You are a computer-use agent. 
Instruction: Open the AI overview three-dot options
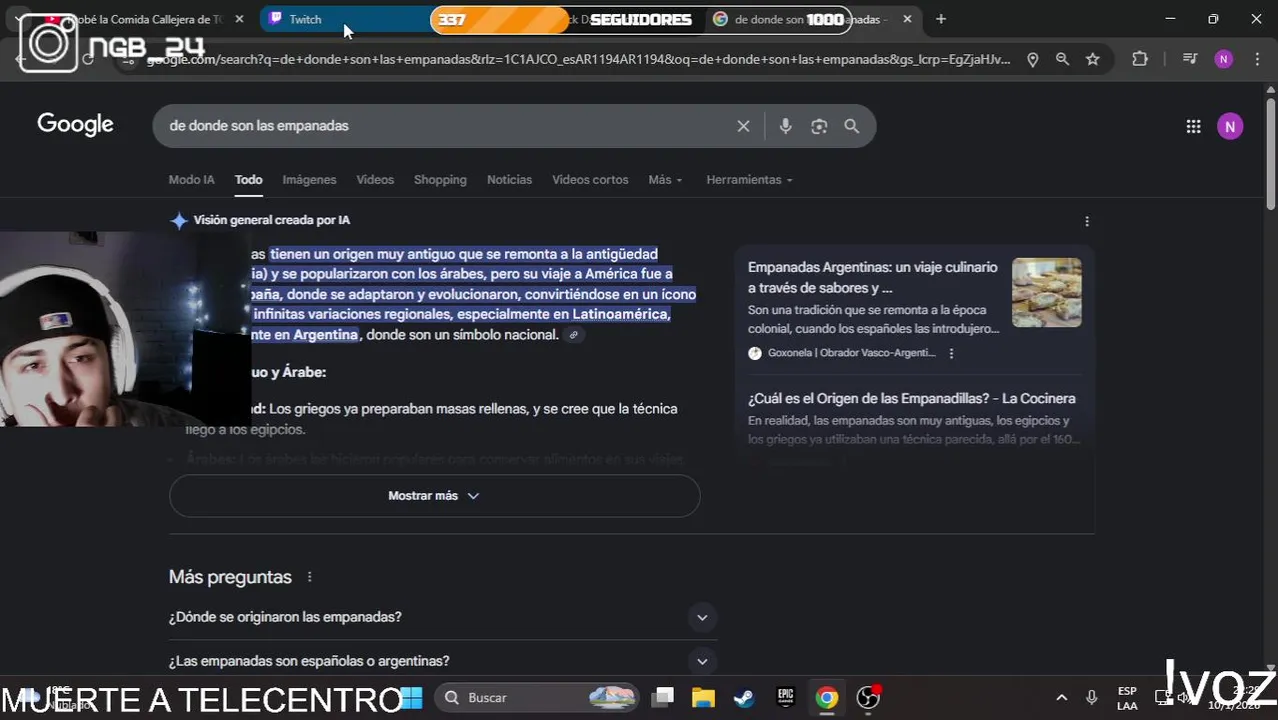tap(1087, 221)
